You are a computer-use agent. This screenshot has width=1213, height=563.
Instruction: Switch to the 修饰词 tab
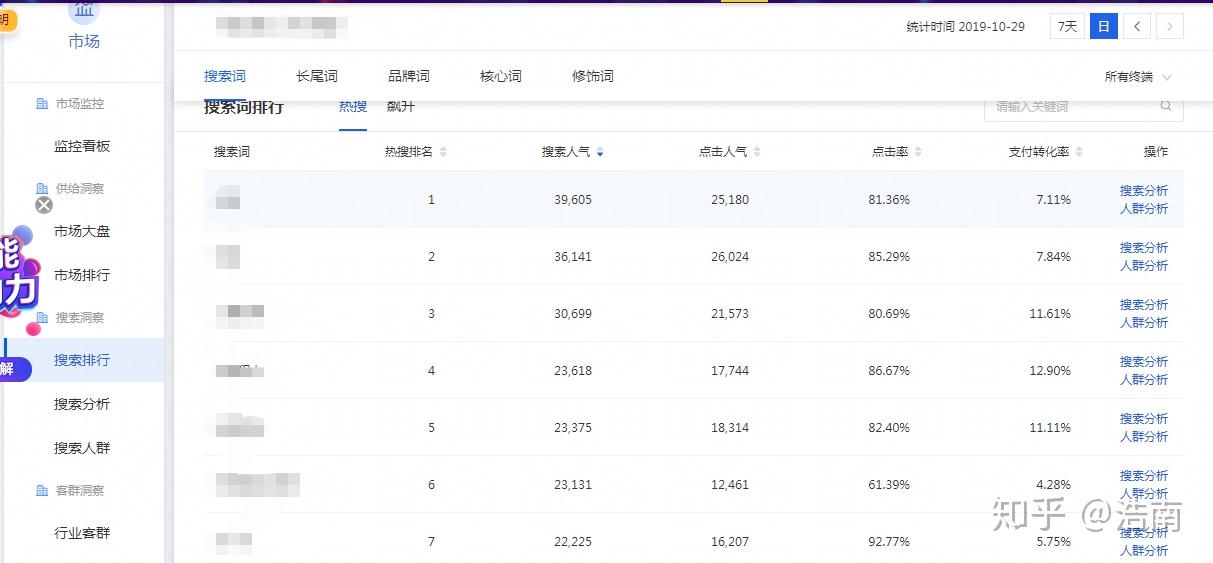click(593, 76)
